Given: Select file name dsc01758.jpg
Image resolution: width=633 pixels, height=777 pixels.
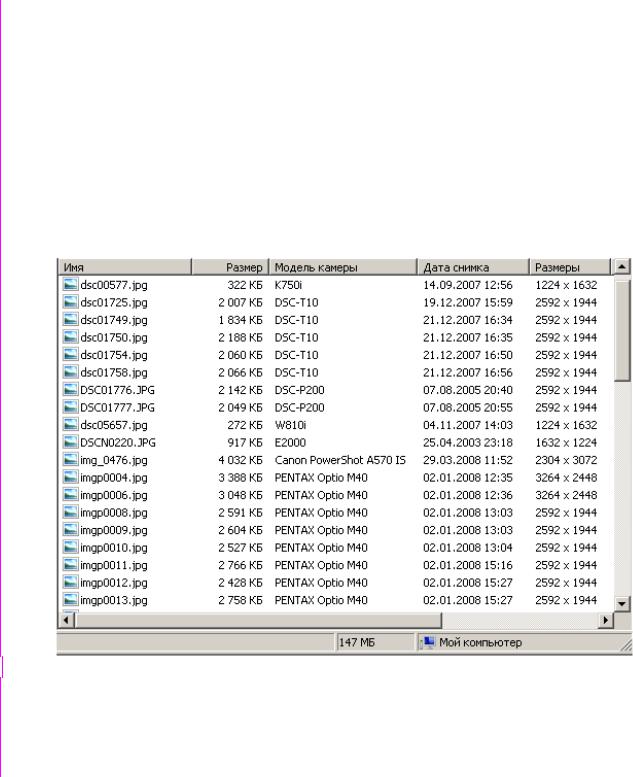Looking at the screenshot, I should [114, 373].
